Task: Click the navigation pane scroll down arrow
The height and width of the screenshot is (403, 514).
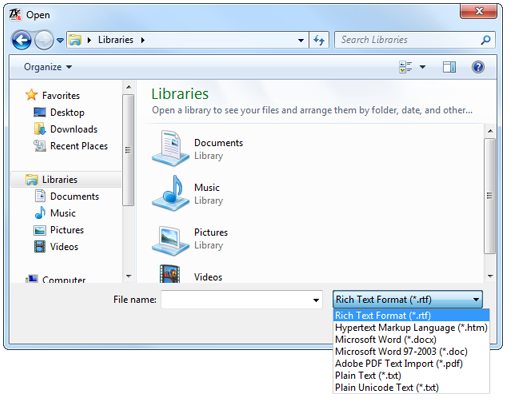Action: point(129,276)
